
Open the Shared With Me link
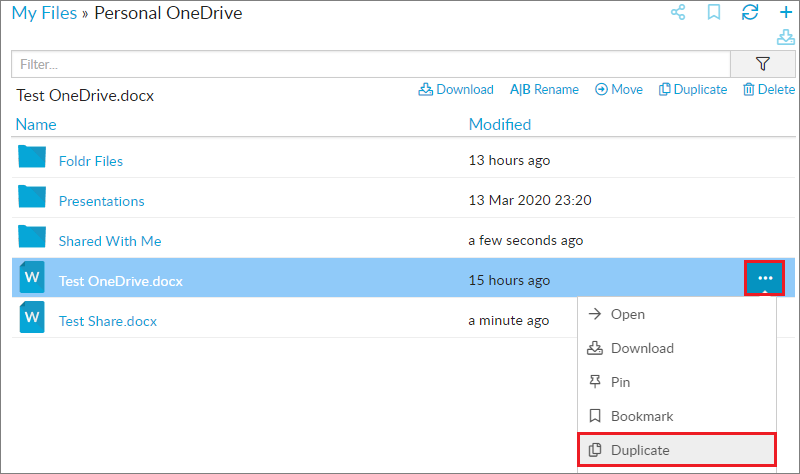(x=110, y=241)
